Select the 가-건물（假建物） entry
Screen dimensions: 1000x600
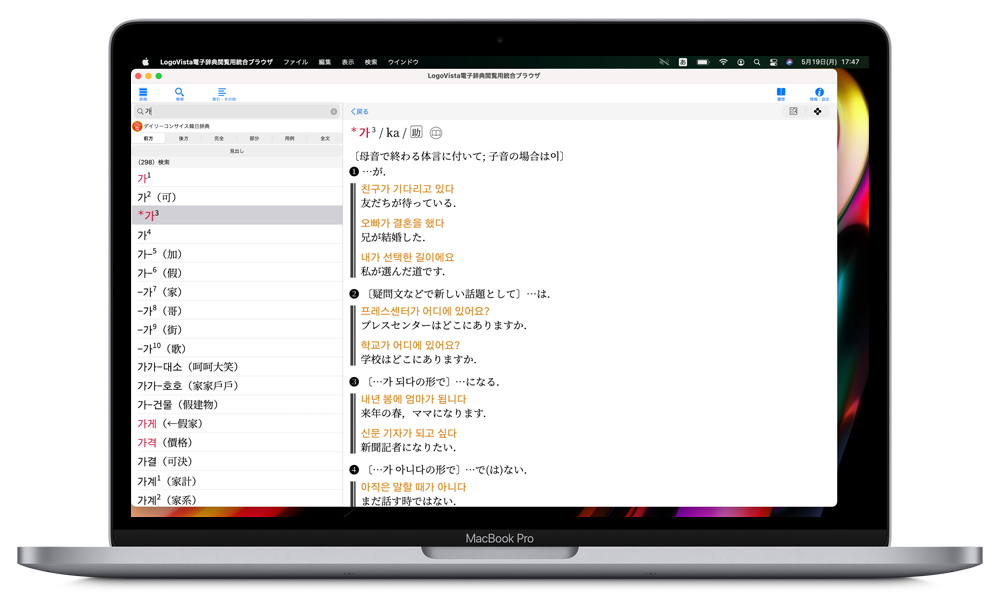click(x=237, y=404)
